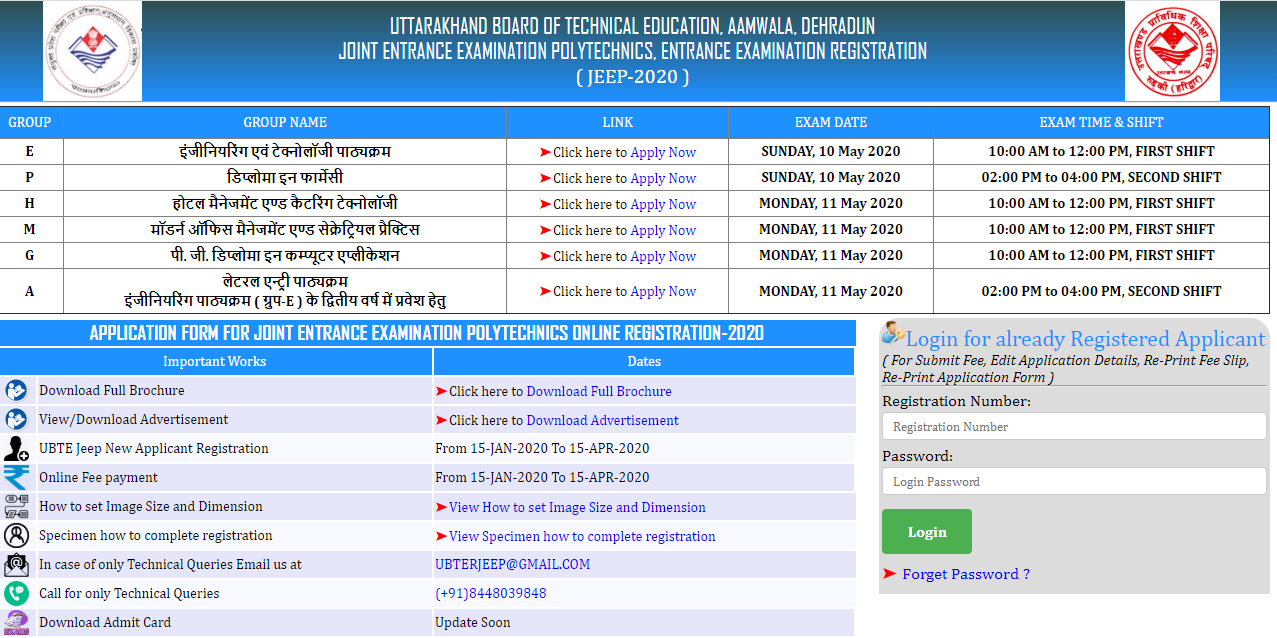Click the login applicant icon beside heading
Screen dimensions: 1277x638
coord(893,334)
